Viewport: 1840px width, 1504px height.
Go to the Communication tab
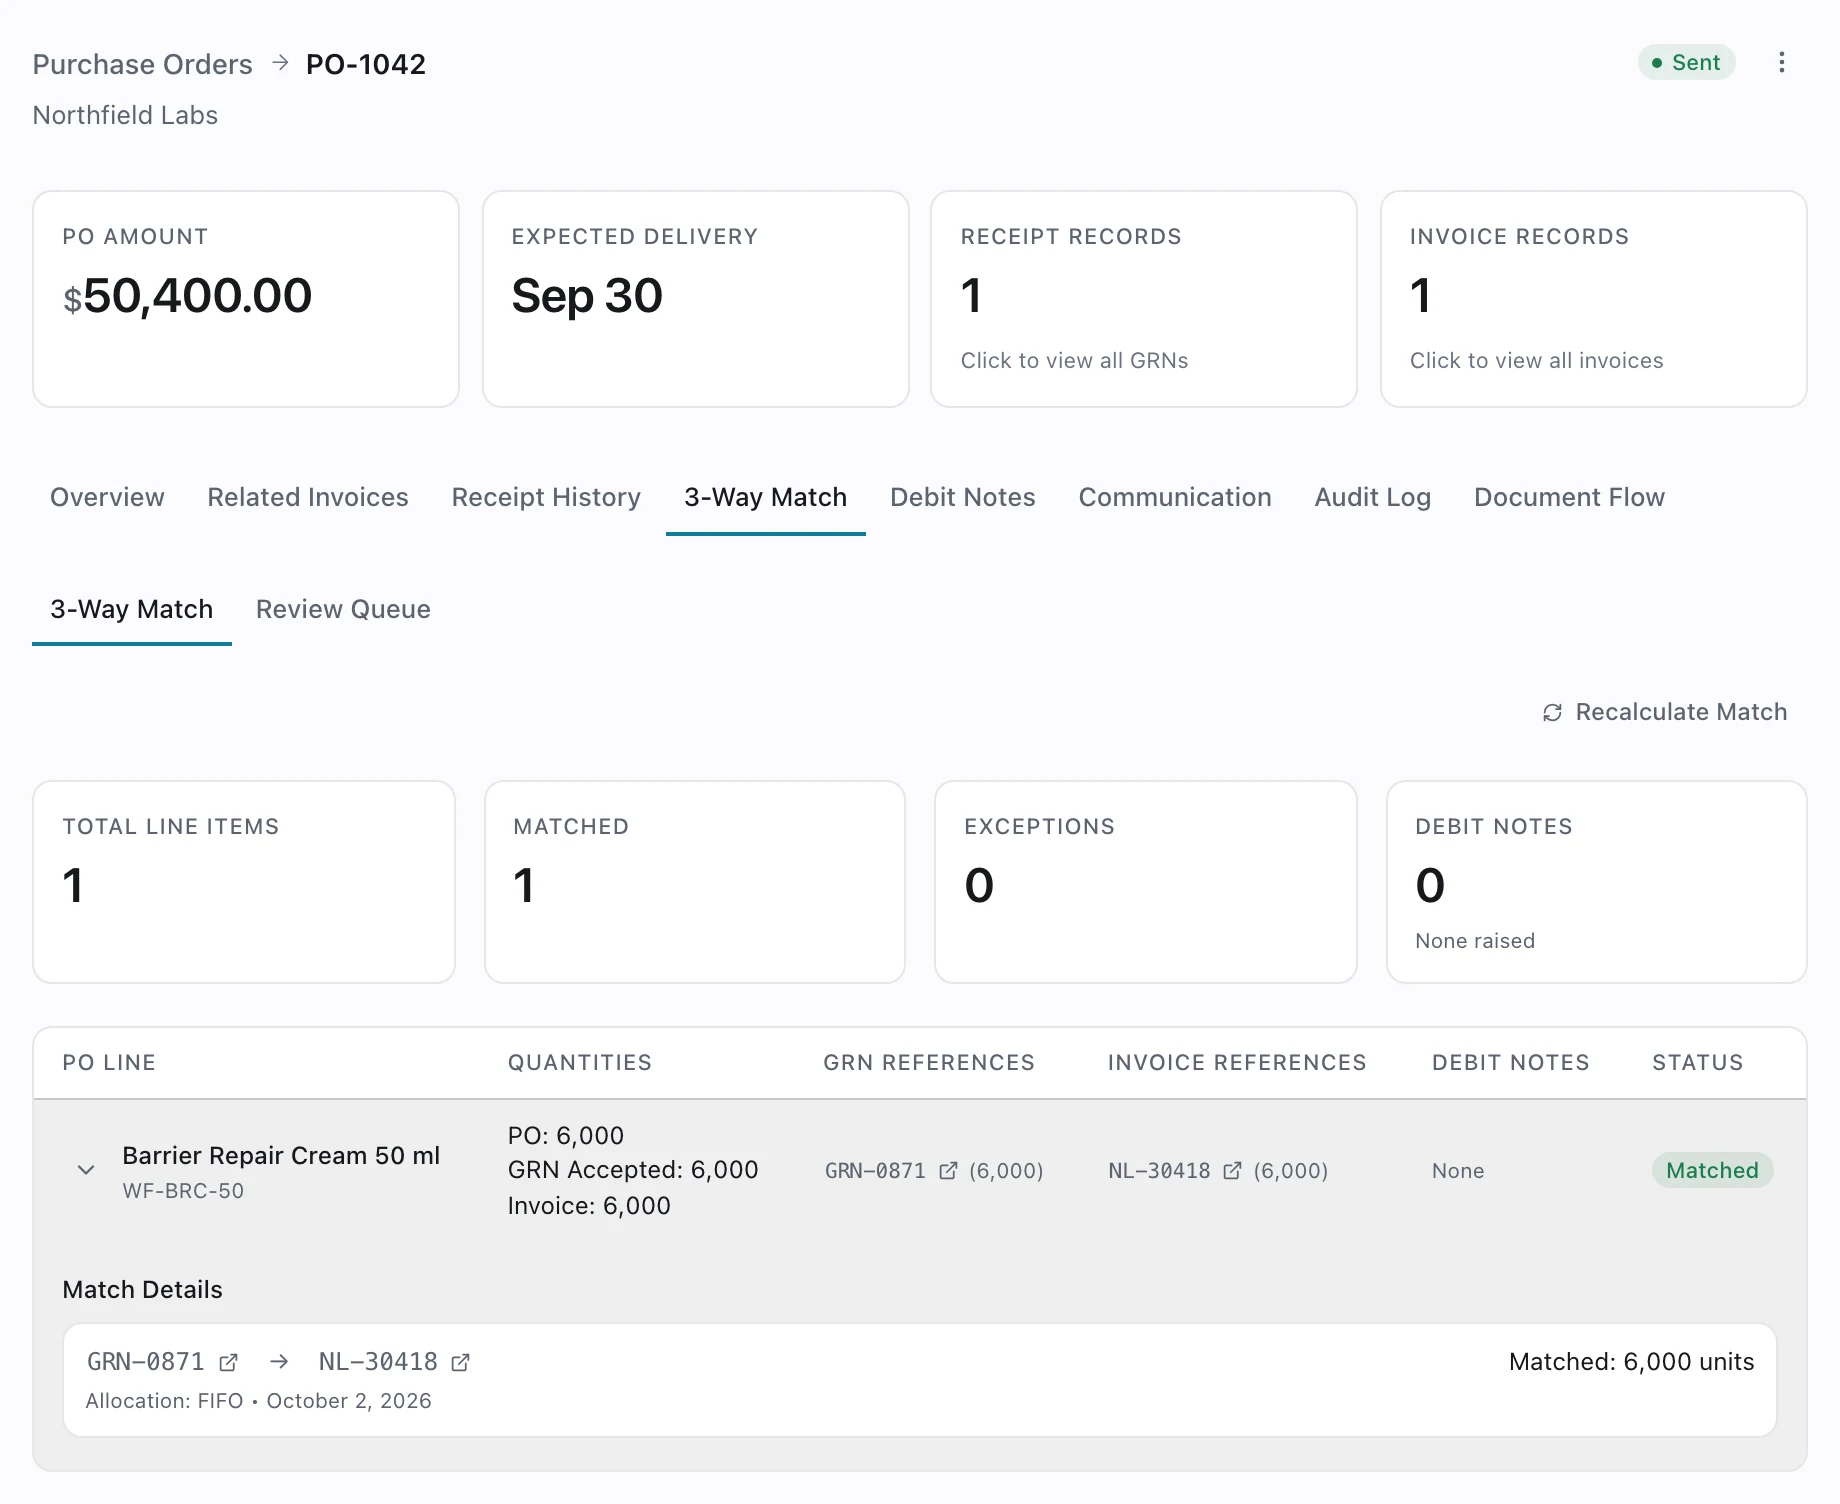click(x=1175, y=497)
